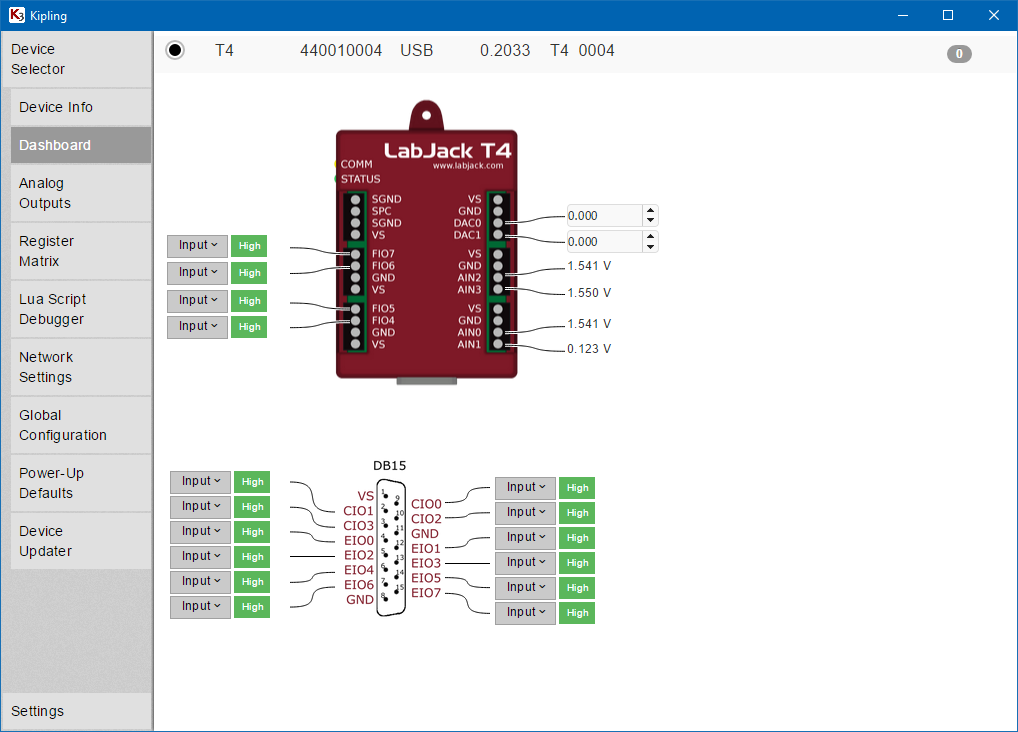Increase the DAC0 voltage with up arrow
The width and height of the screenshot is (1018, 732).
[x=650, y=211]
